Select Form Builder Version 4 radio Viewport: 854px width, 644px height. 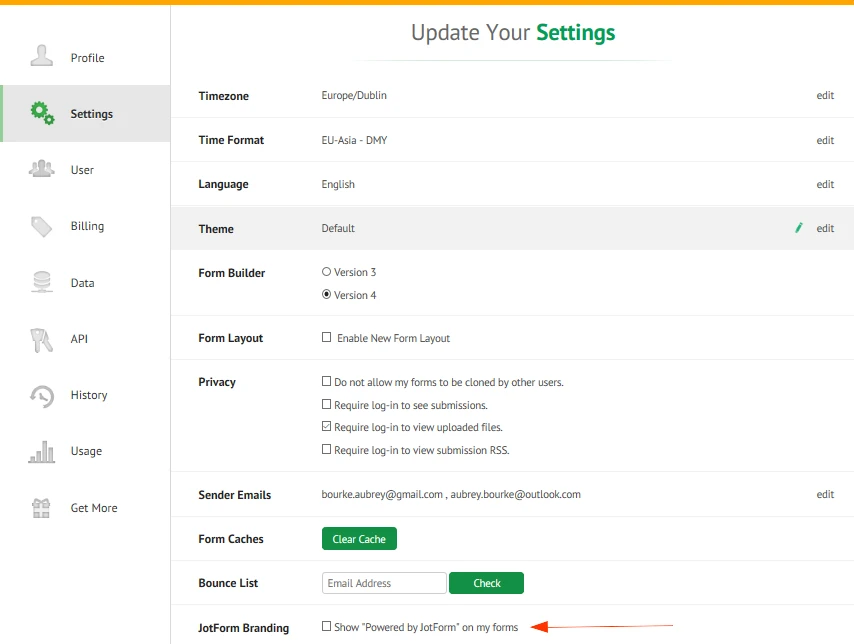326,294
